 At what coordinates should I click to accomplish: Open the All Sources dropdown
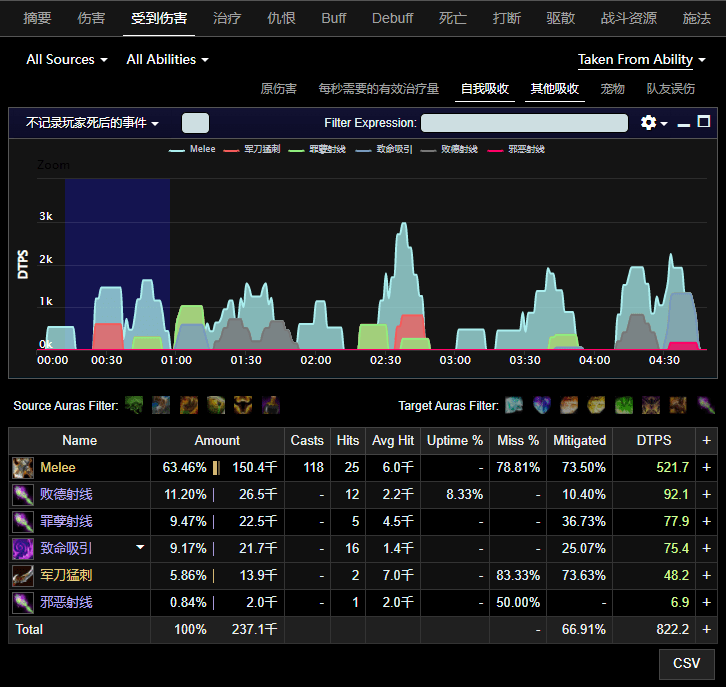point(67,60)
